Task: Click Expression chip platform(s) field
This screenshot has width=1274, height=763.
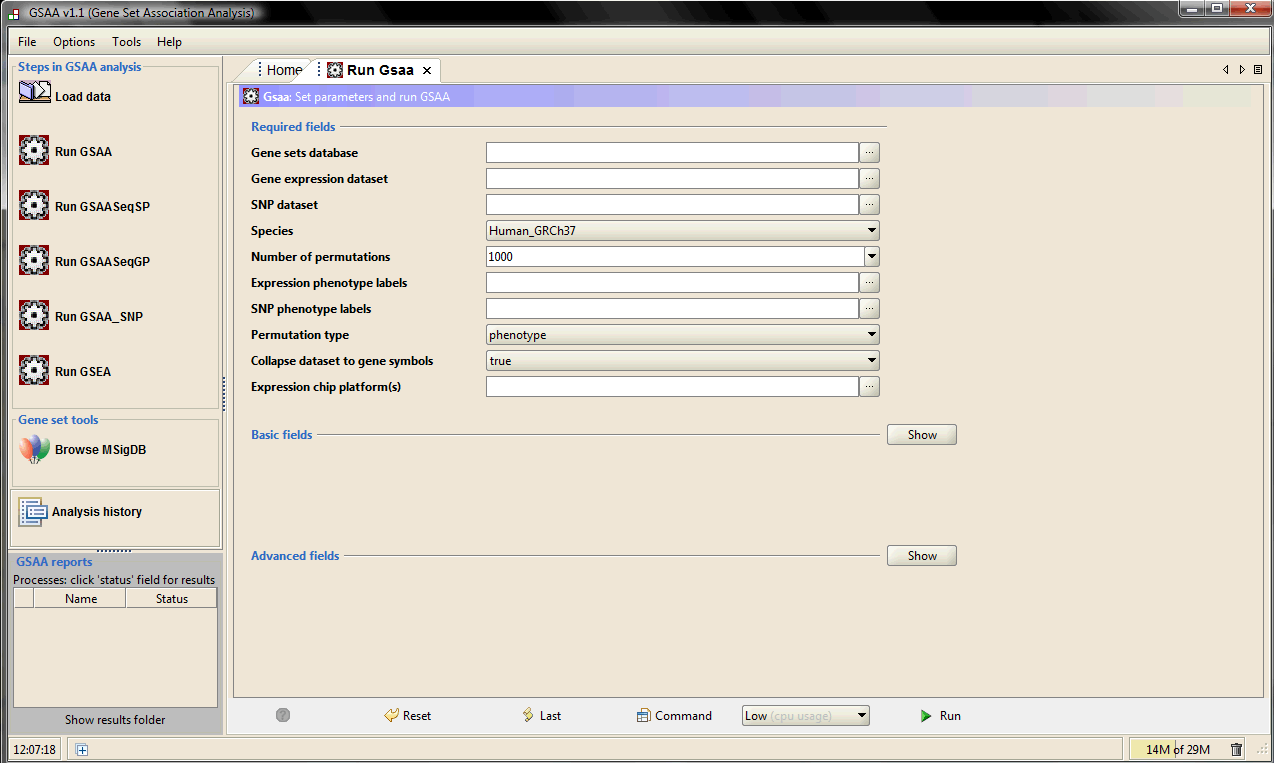Action: pyautogui.click(x=672, y=386)
